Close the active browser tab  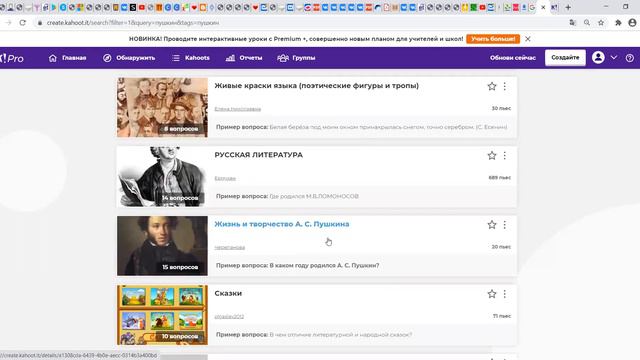pos(543,7)
